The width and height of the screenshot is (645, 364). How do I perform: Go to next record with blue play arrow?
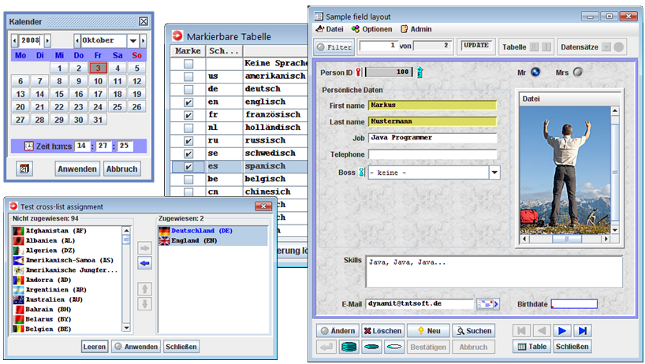[x=562, y=331]
